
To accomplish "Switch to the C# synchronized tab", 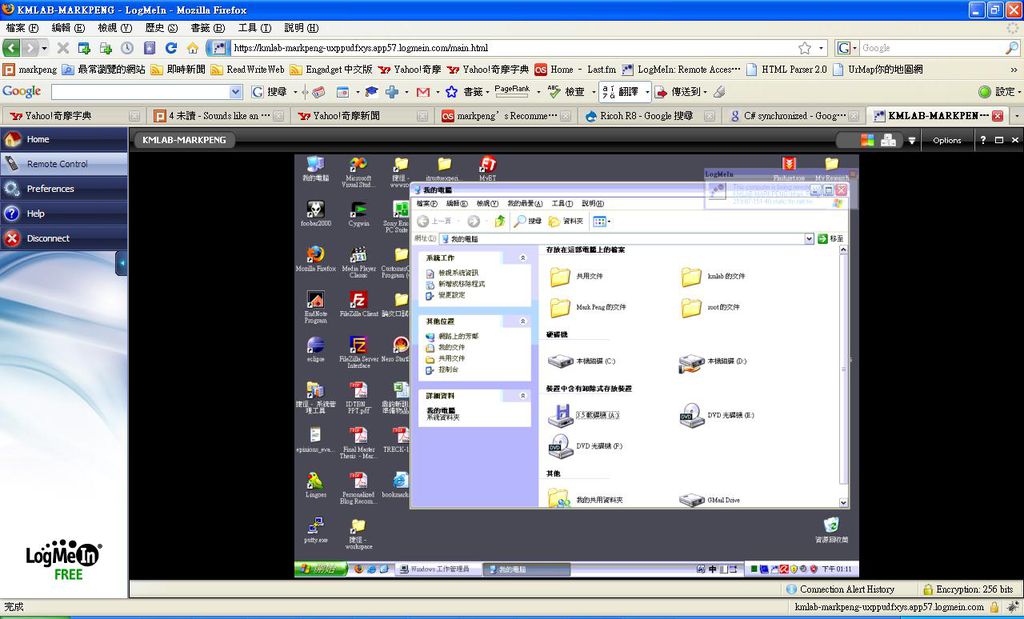I will 793,116.
